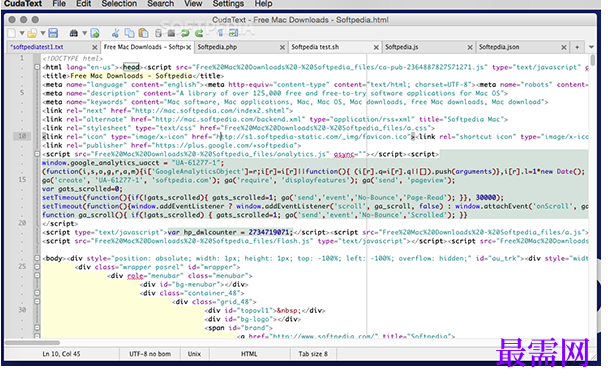Cut selection with the scissors icon
The image size is (608, 384).
coord(115,33)
